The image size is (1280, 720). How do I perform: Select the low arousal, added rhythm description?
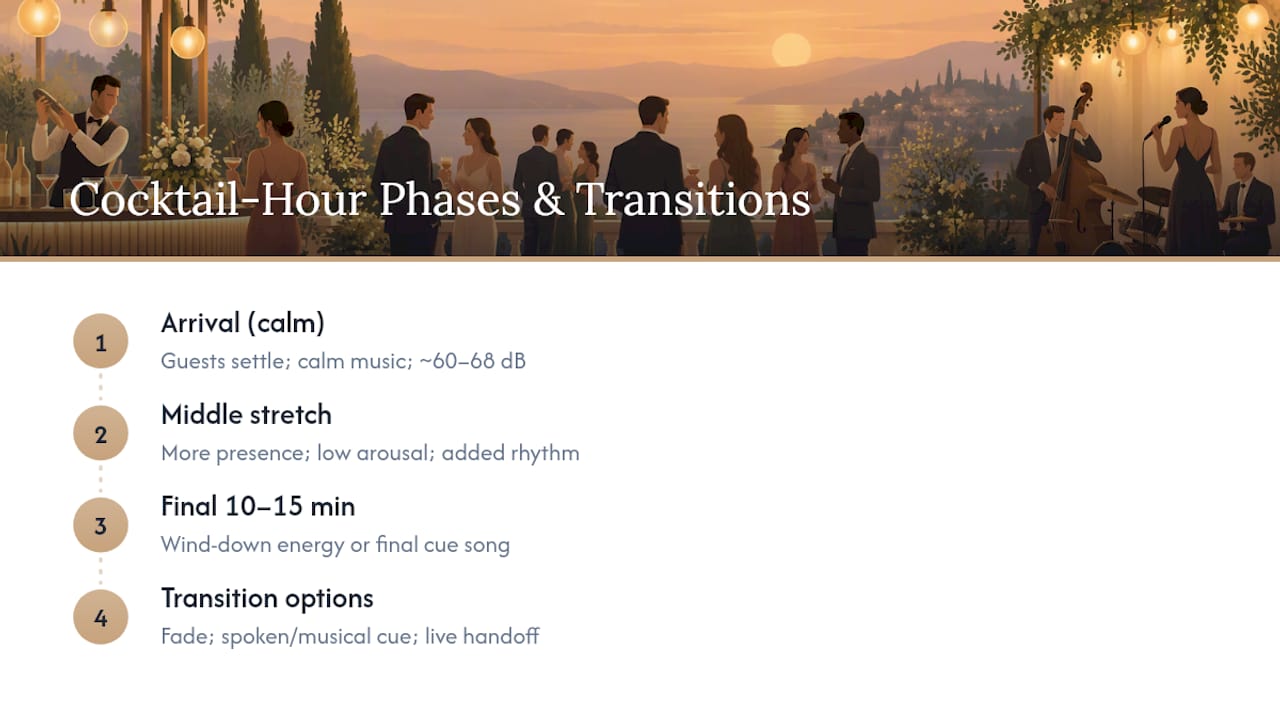pos(370,453)
